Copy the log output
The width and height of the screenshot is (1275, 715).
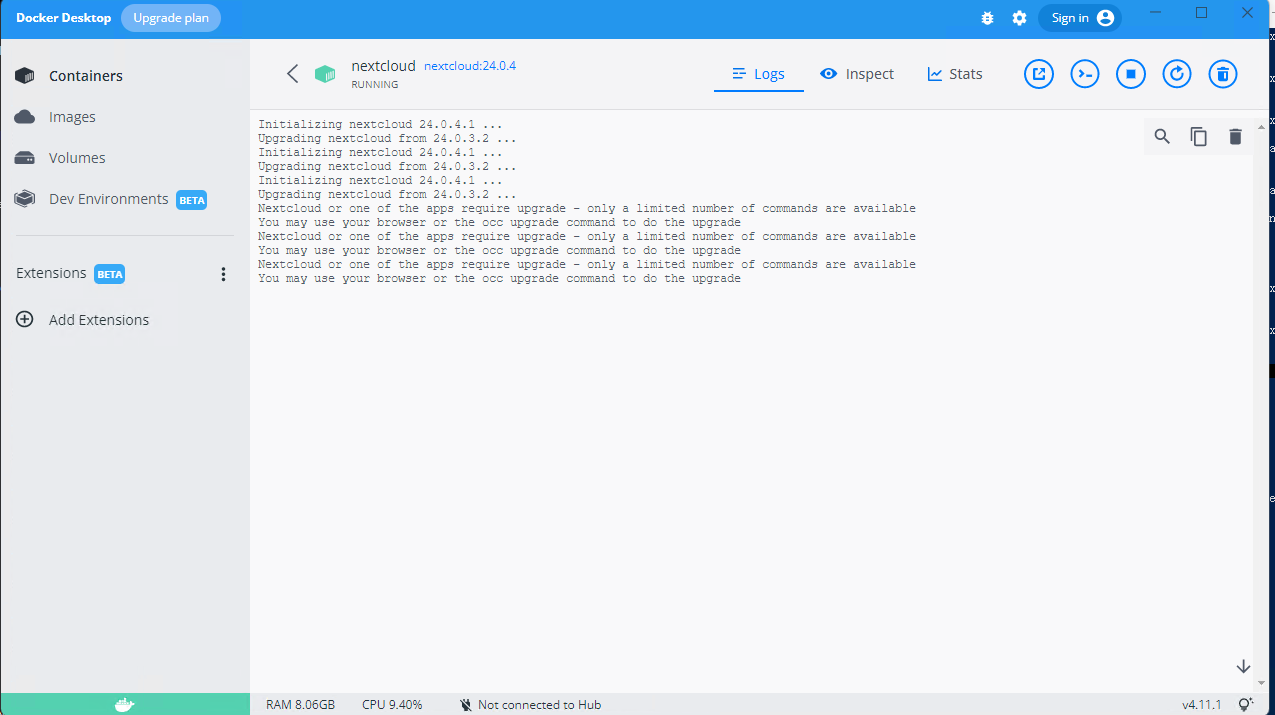[1198, 136]
